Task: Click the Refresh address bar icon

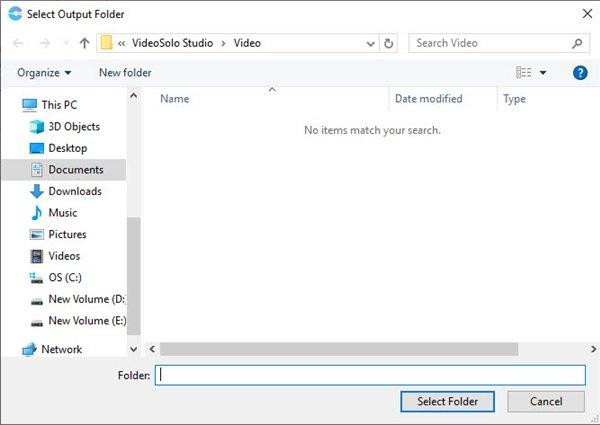Action: pos(389,44)
